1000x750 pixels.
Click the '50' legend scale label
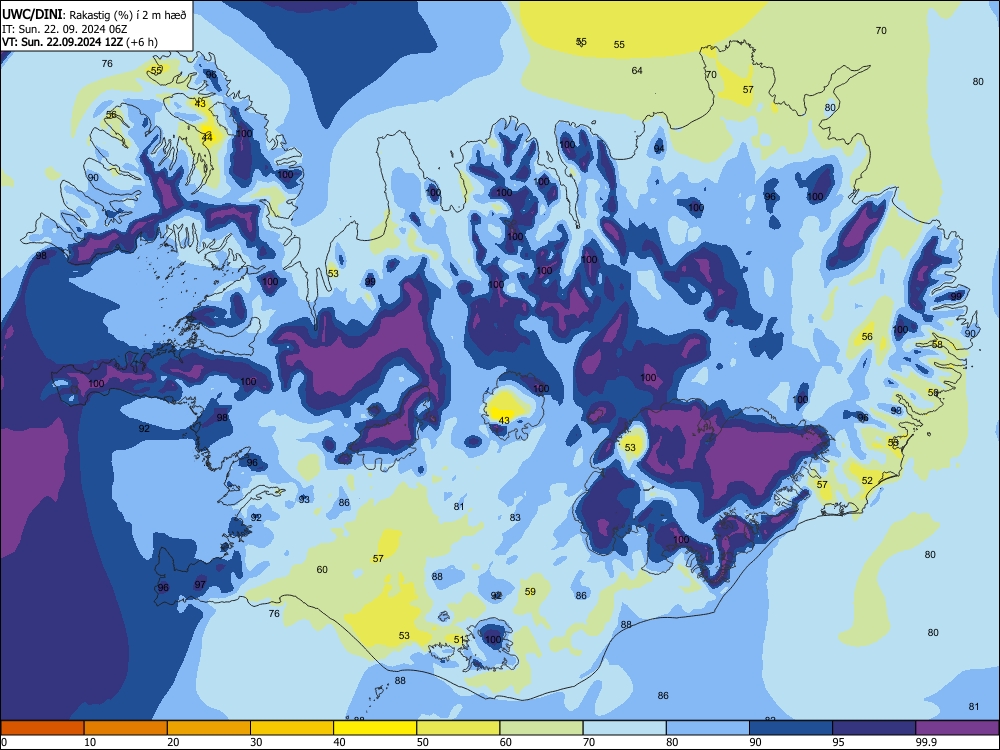tap(423, 742)
